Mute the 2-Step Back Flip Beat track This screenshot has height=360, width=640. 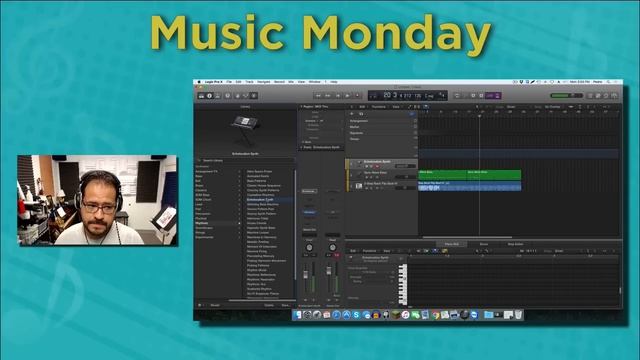(x=367, y=188)
